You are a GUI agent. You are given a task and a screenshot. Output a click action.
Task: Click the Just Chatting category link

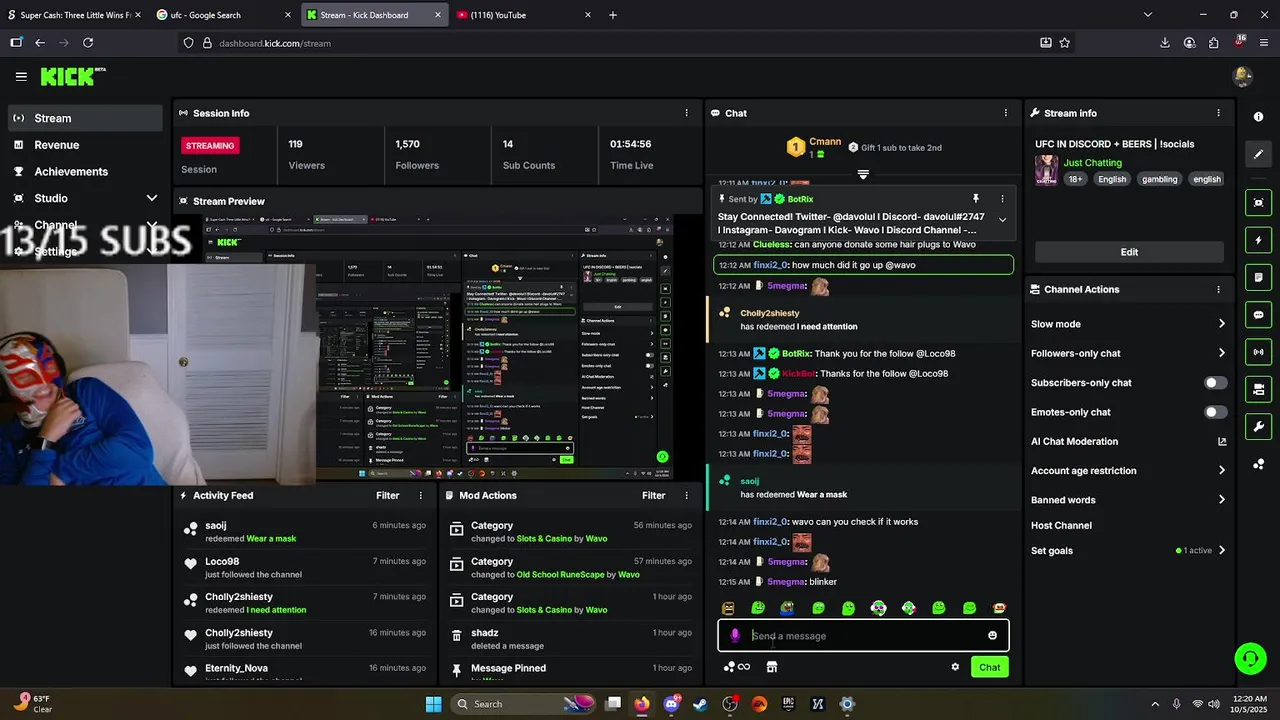tap(1093, 163)
